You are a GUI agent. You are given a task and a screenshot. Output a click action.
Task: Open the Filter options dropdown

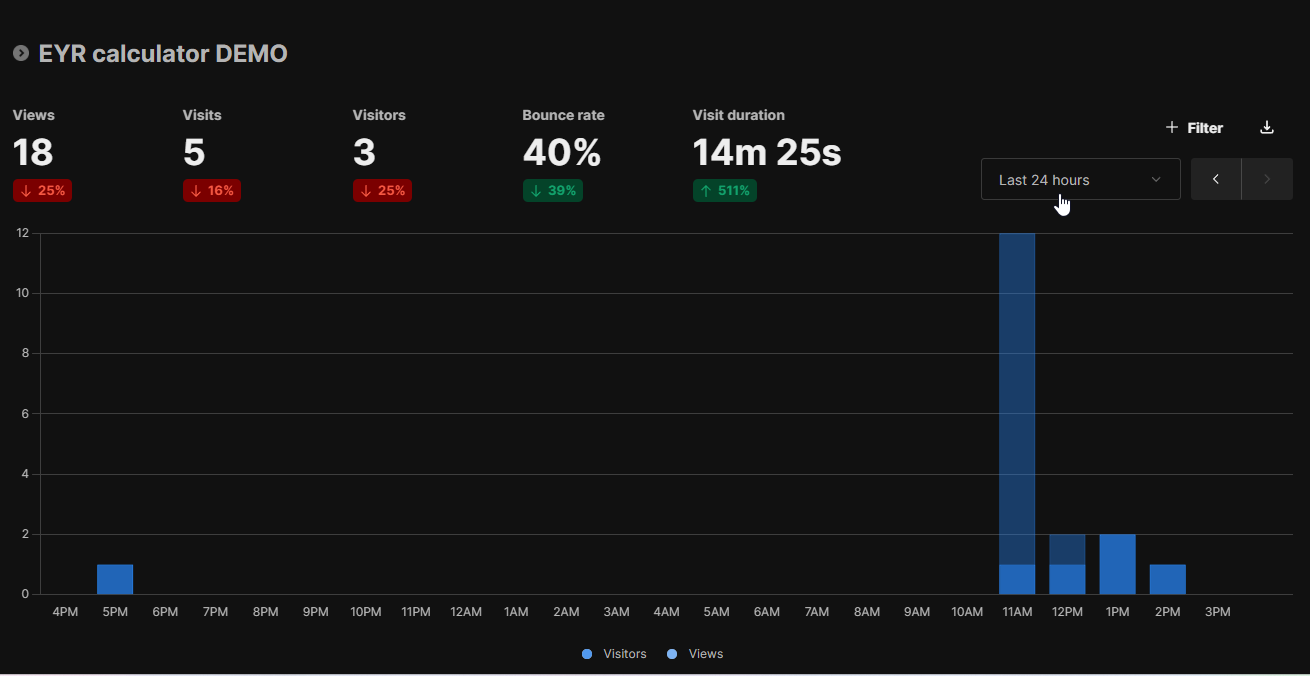pos(1194,127)
